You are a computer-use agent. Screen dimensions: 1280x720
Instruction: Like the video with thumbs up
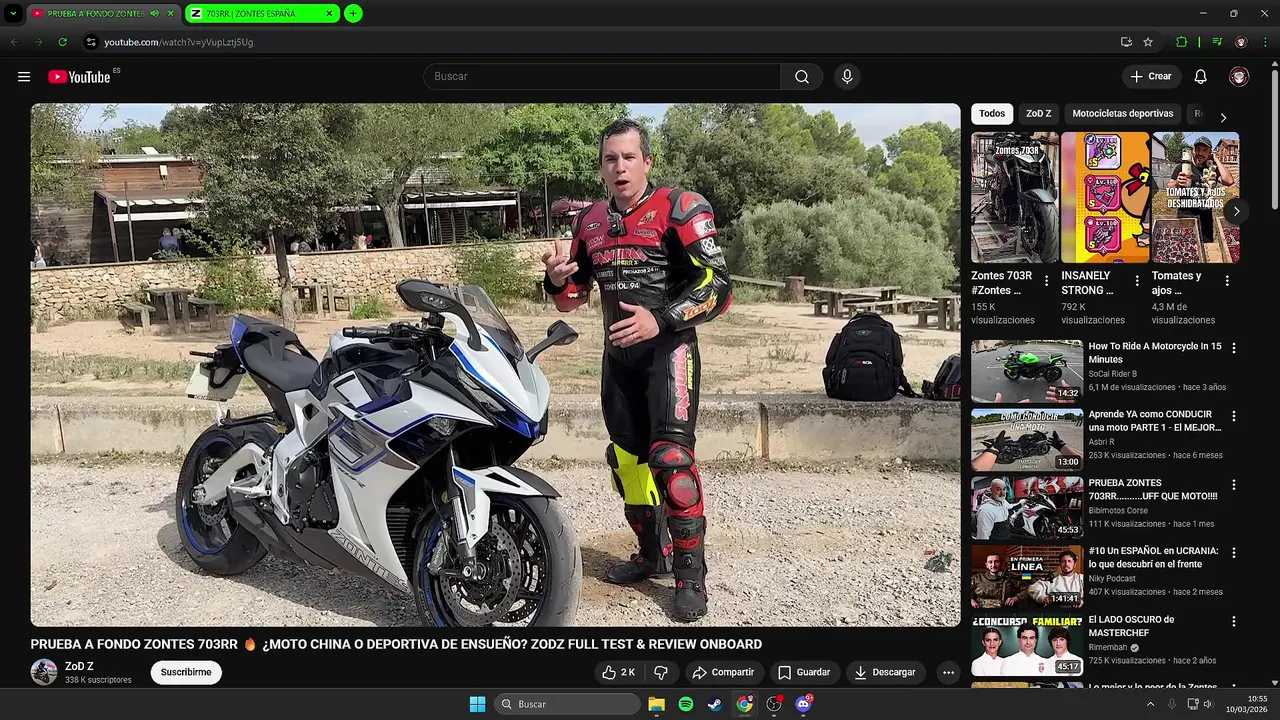point(619,672)
